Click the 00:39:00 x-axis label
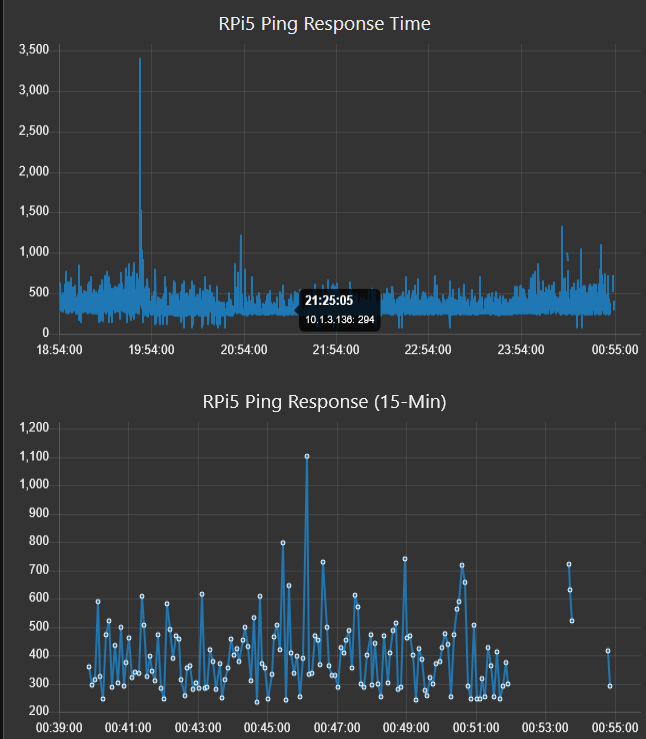 (59, 728)
